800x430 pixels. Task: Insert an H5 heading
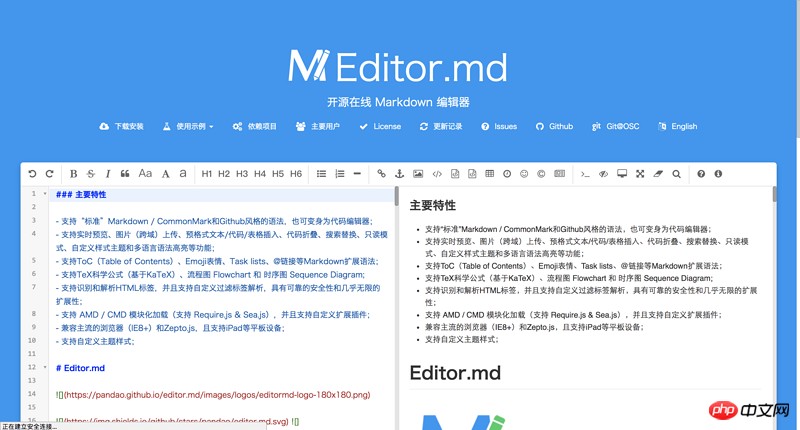[x=278, y=173]
